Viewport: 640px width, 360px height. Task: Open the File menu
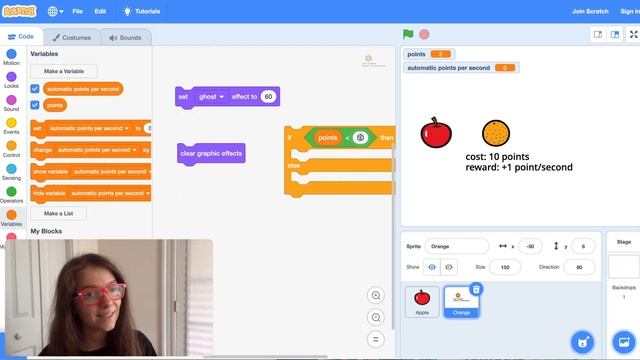click(x=78, y=11)
